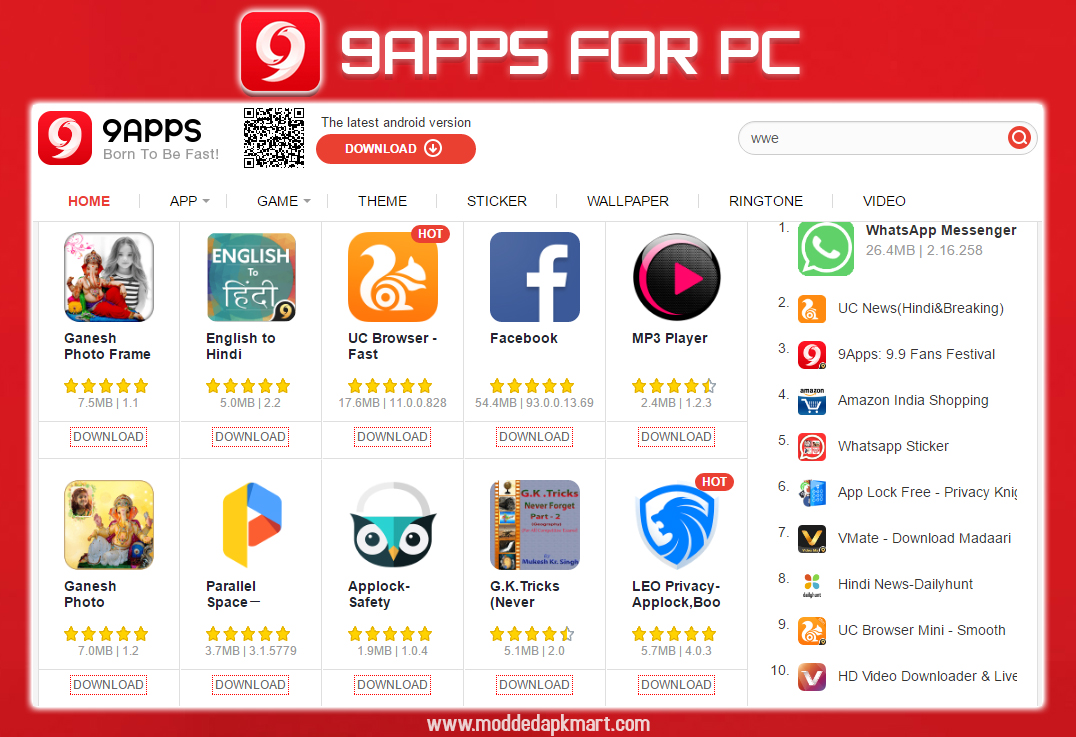Download the Ganesh Photo Frame app
The image size is (1076, 737).
108,437
